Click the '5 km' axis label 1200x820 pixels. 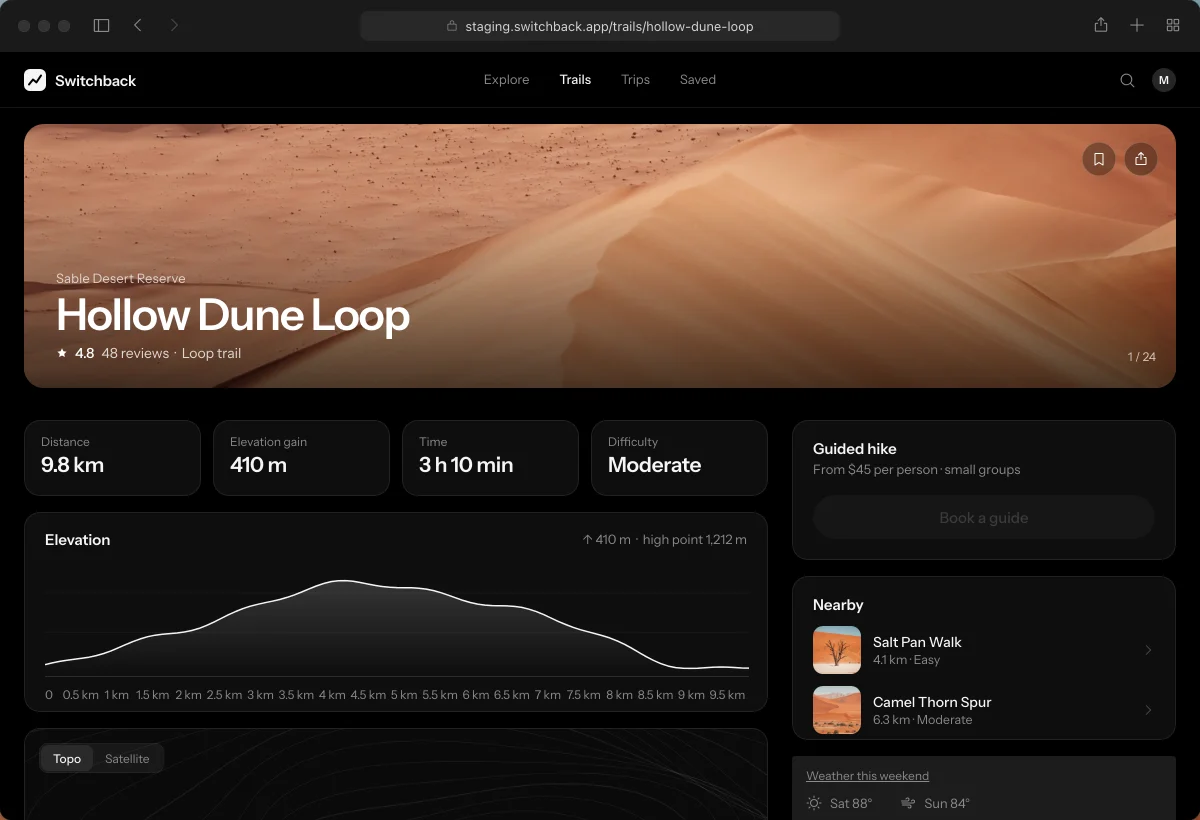click(404, 695)
